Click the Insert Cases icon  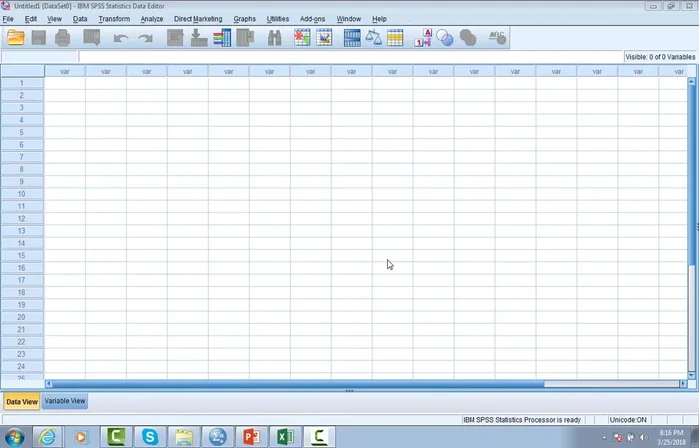click(302, 38)
